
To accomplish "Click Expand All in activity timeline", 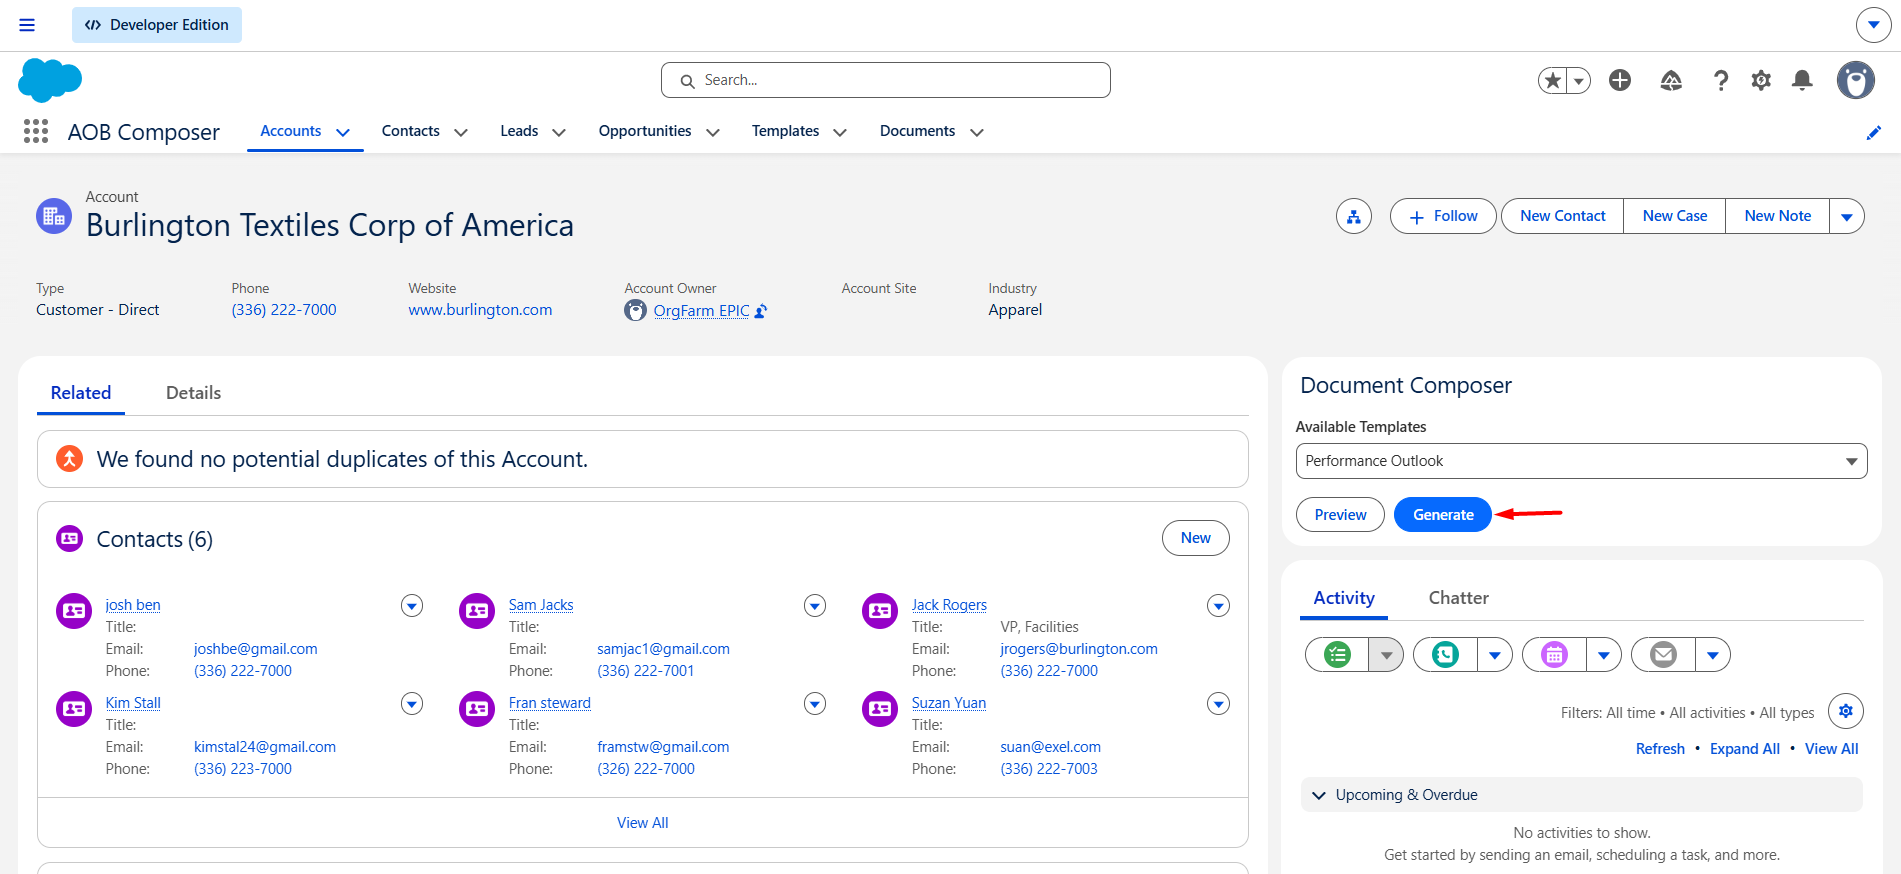I will click(1745, 749).
